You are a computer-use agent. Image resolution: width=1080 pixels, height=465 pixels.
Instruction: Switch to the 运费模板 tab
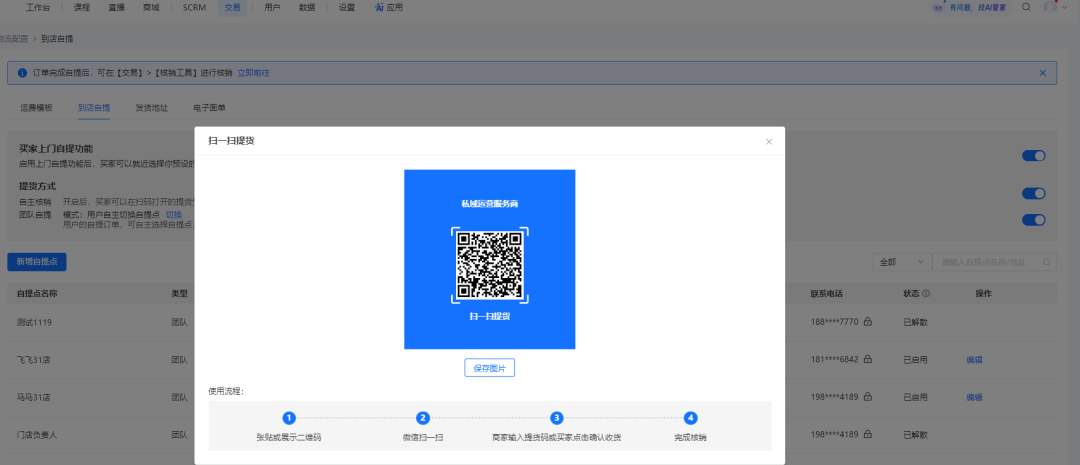pyautogui.click(x=36, y=108)
